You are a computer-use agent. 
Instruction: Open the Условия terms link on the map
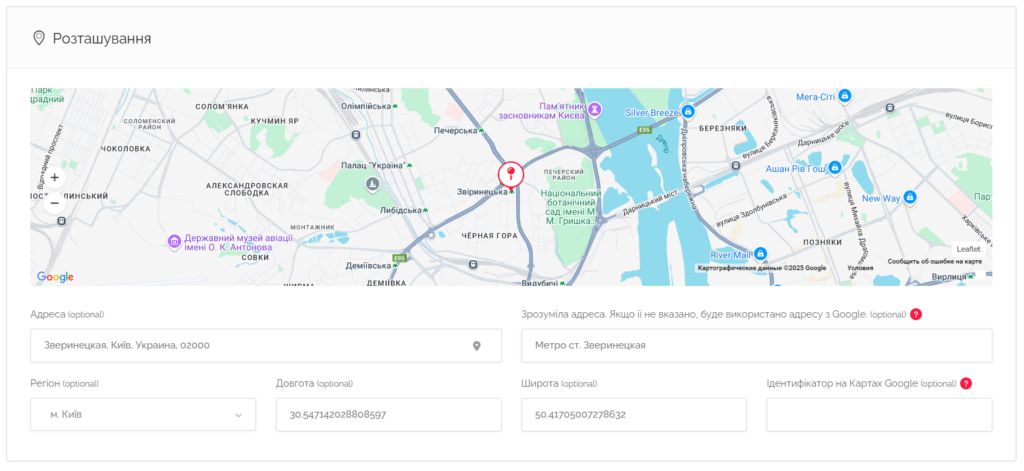point(859,268)
